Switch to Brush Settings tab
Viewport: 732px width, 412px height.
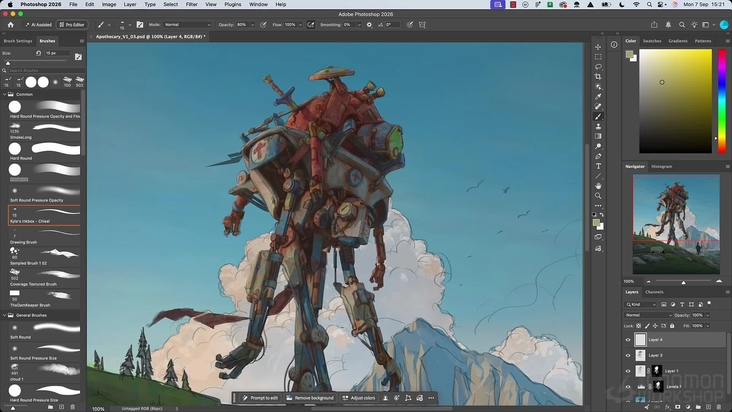point(18,41)
